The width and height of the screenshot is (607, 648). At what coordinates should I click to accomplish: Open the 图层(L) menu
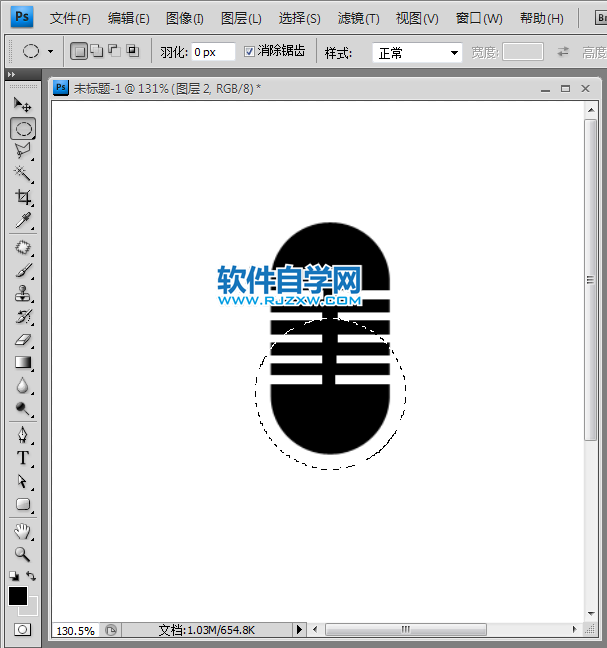point(241,18)
